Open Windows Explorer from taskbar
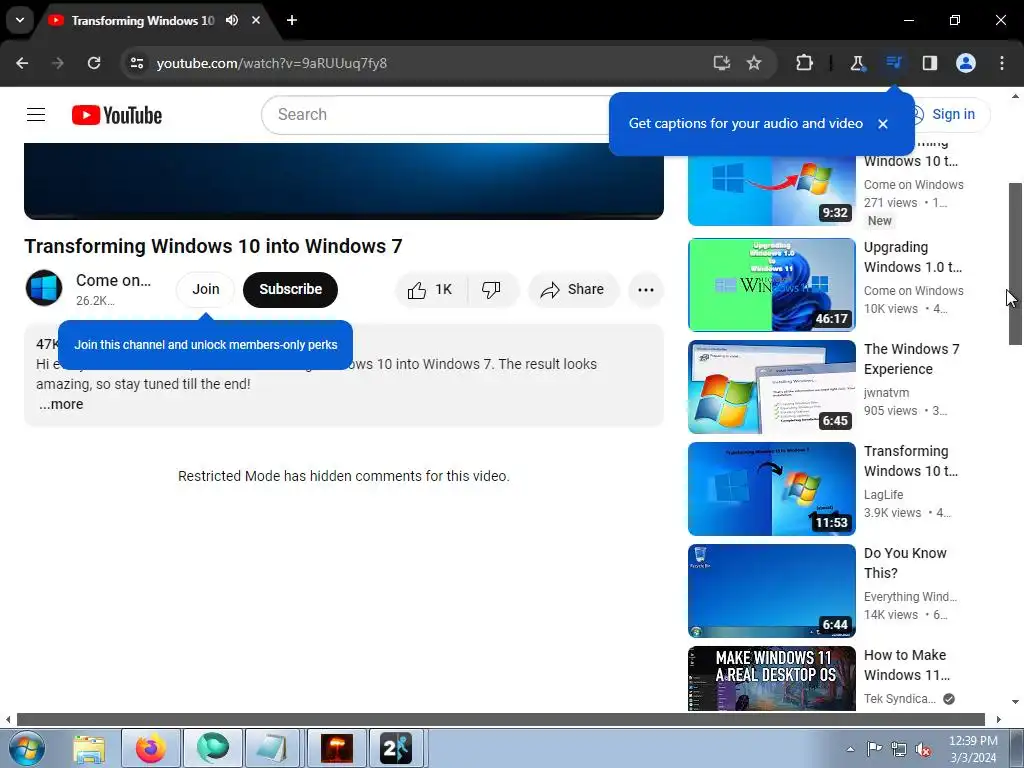The height and width of the screenshot is (768, 1024). tap(89, 748)
